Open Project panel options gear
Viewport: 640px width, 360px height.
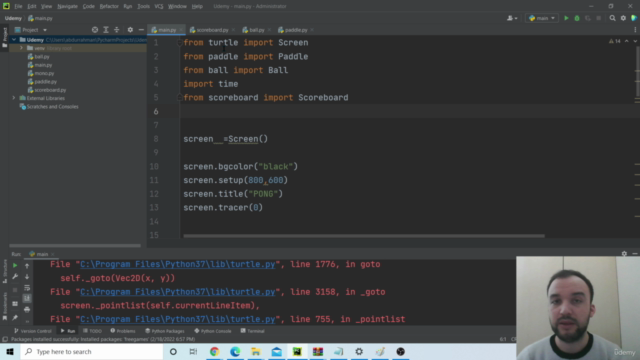(130, 30)
